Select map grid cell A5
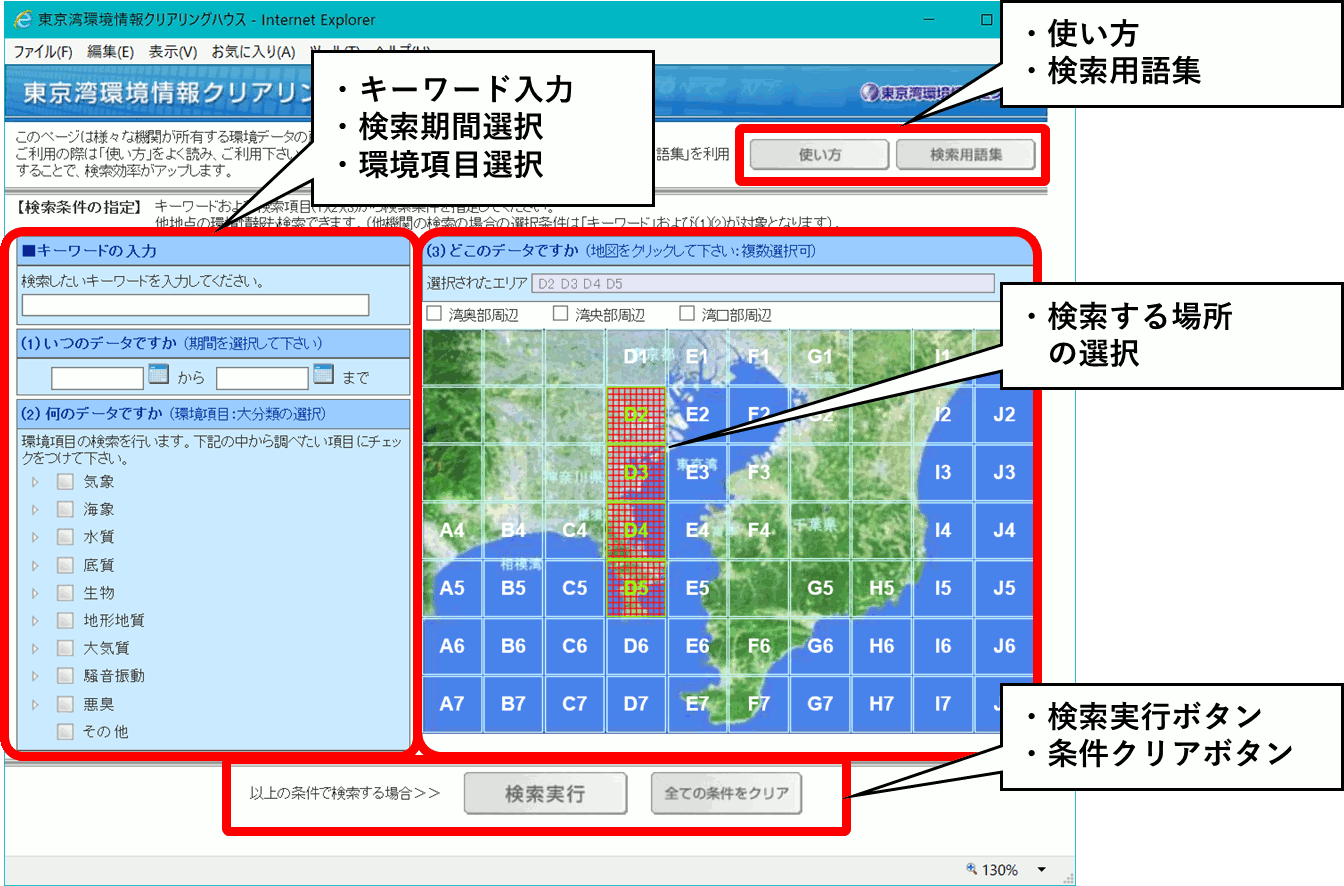 [x=452, y=588]
